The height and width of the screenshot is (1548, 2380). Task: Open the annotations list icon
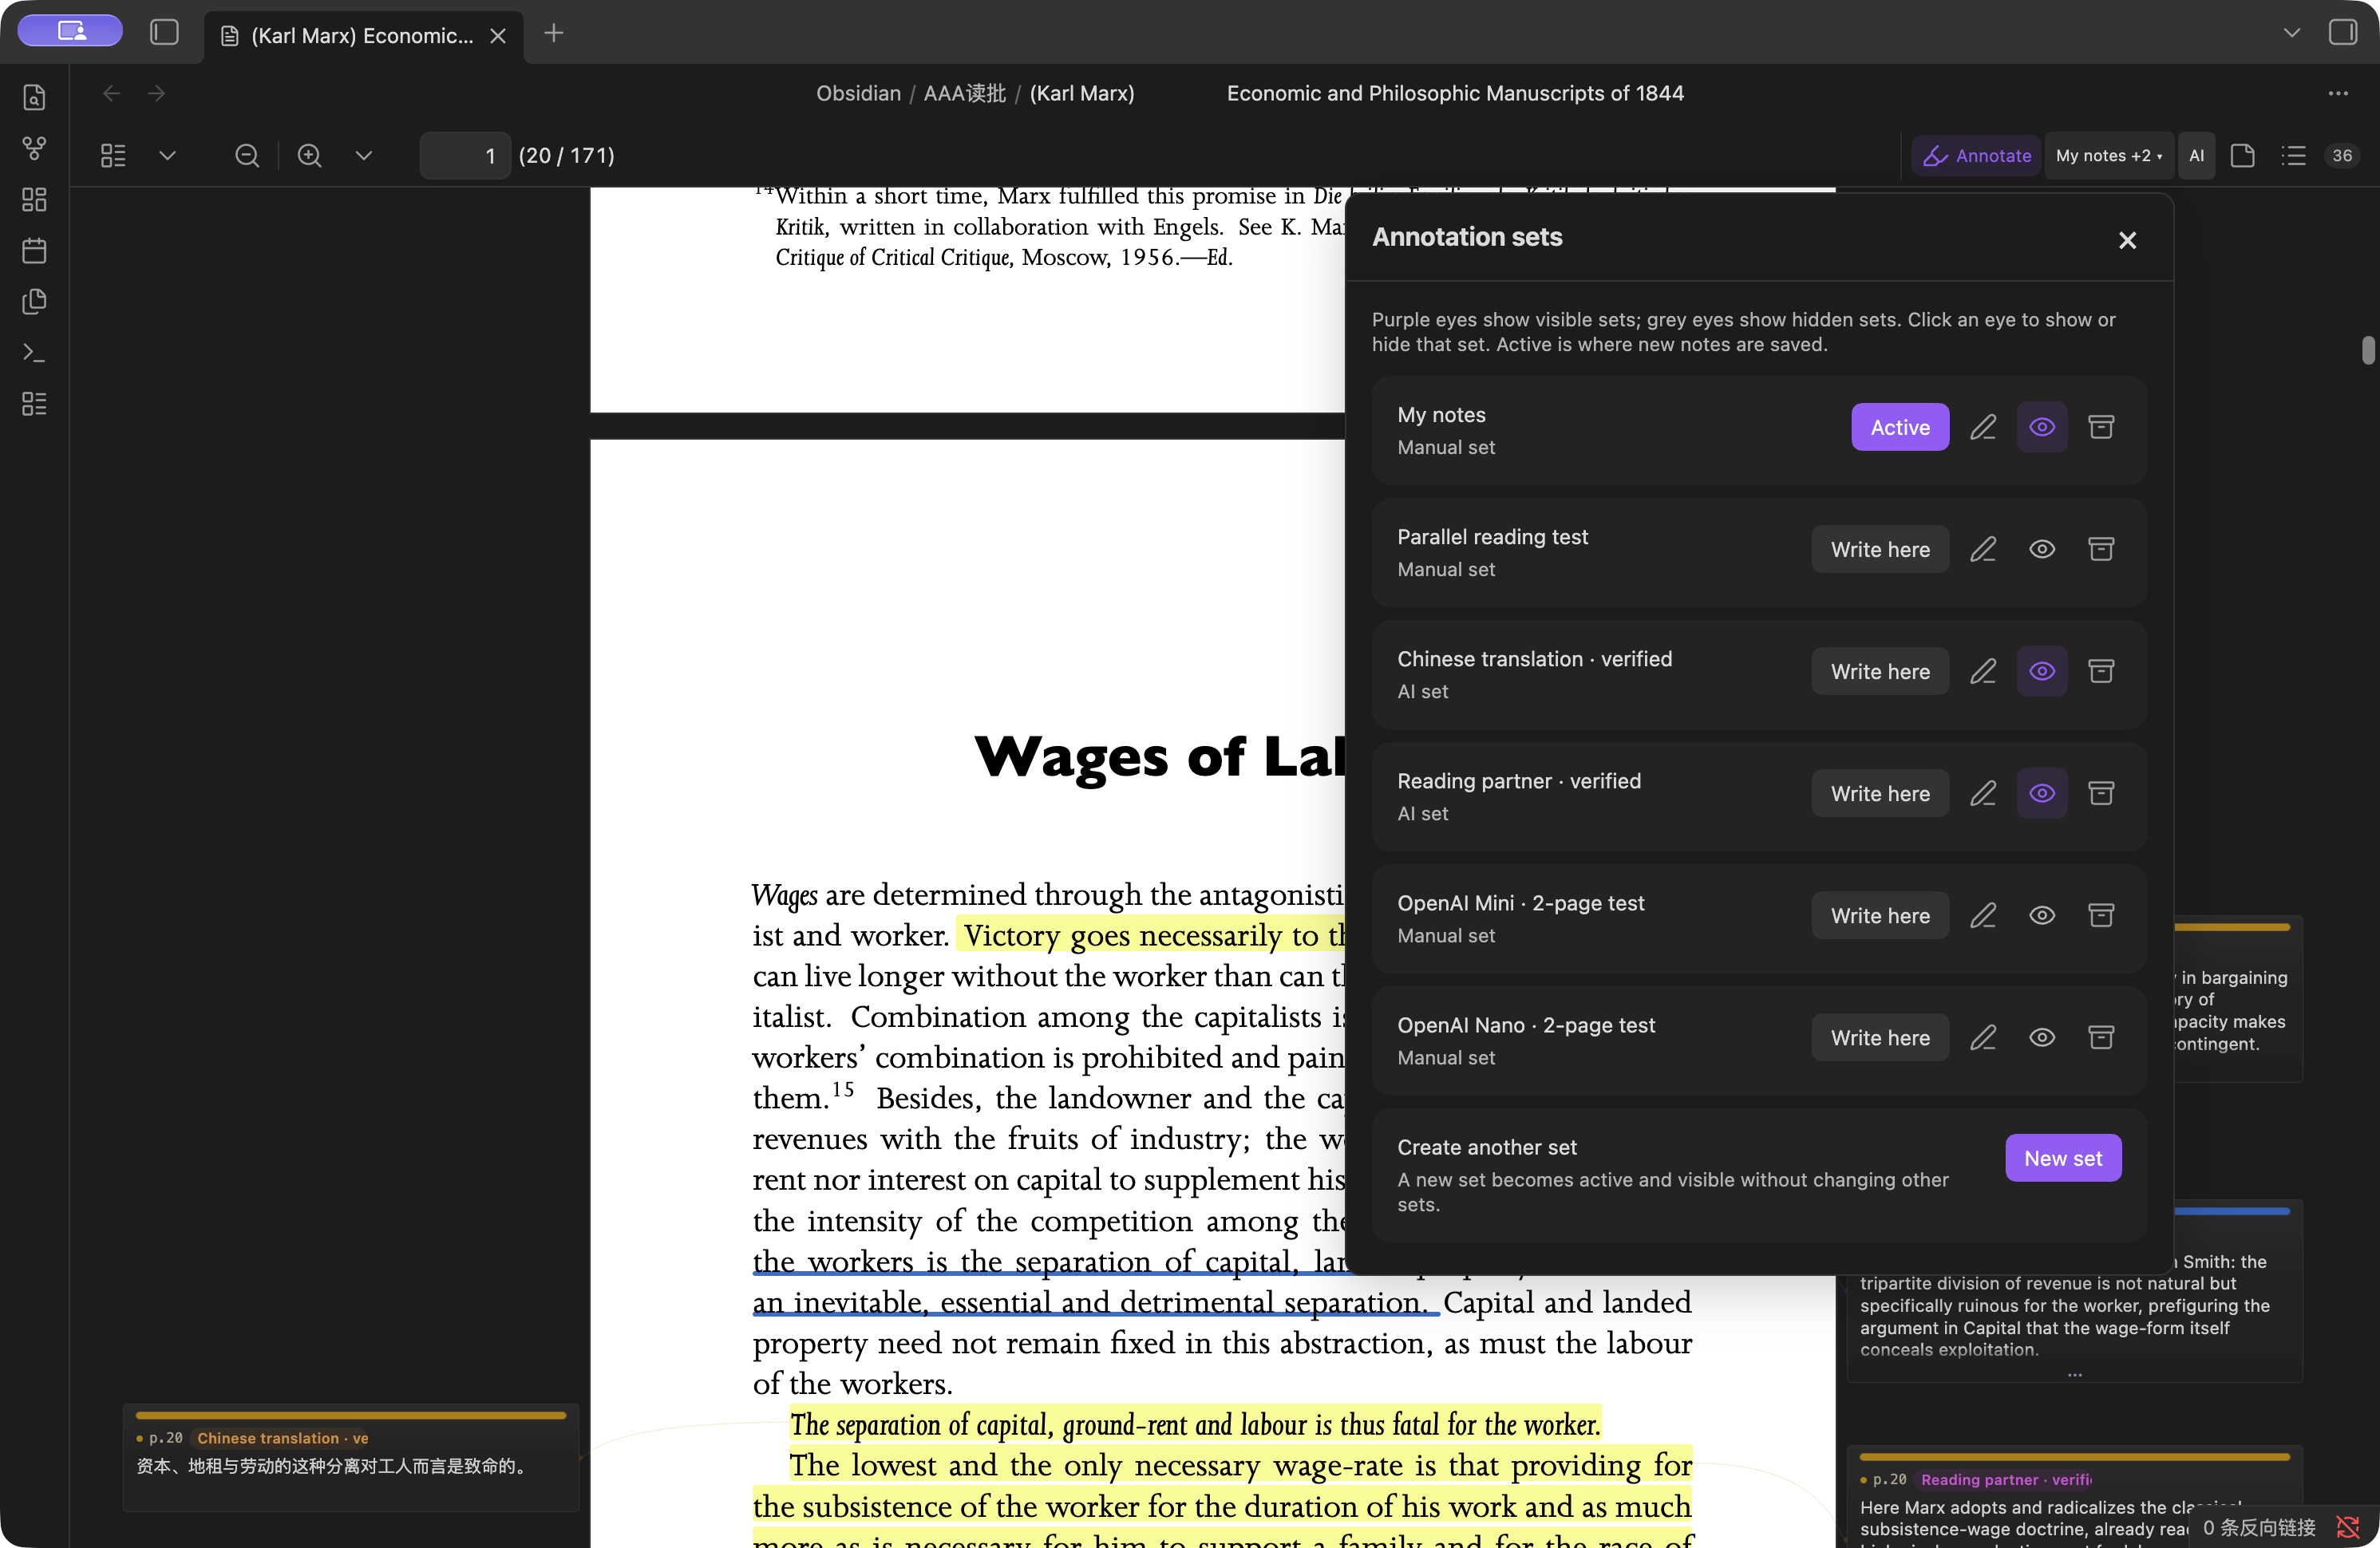click(x=2293, y=155)
